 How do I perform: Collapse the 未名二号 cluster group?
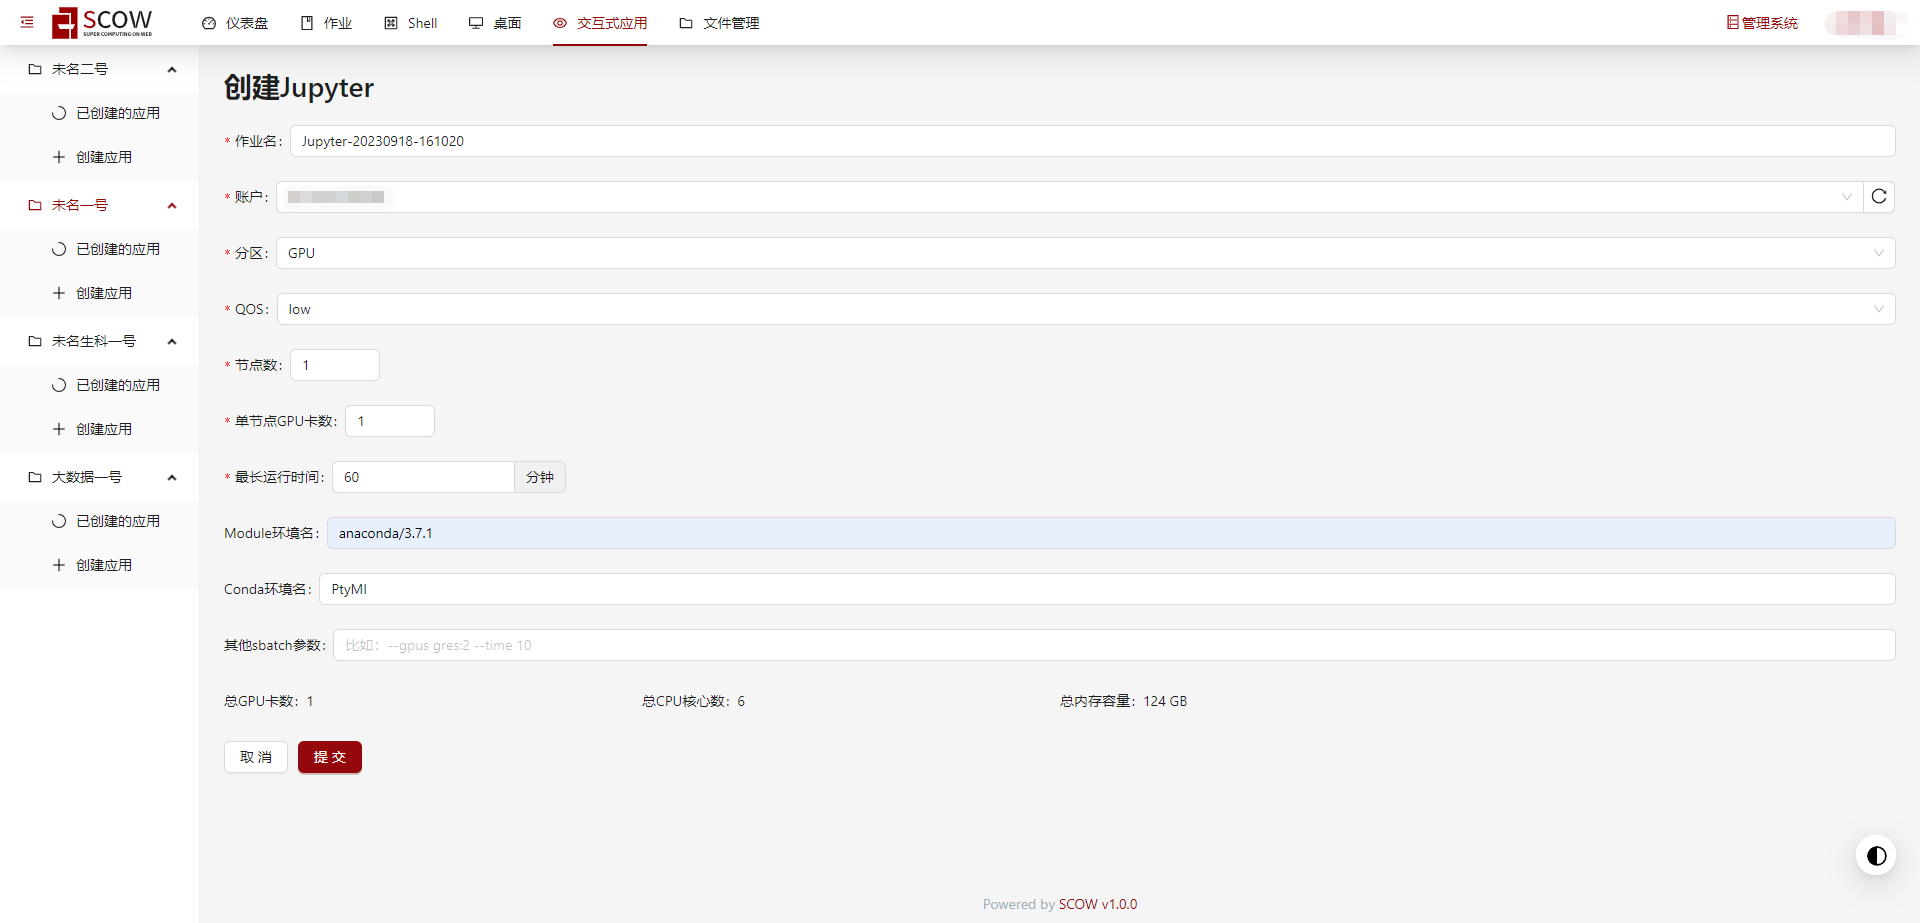[x=172, y=69]
